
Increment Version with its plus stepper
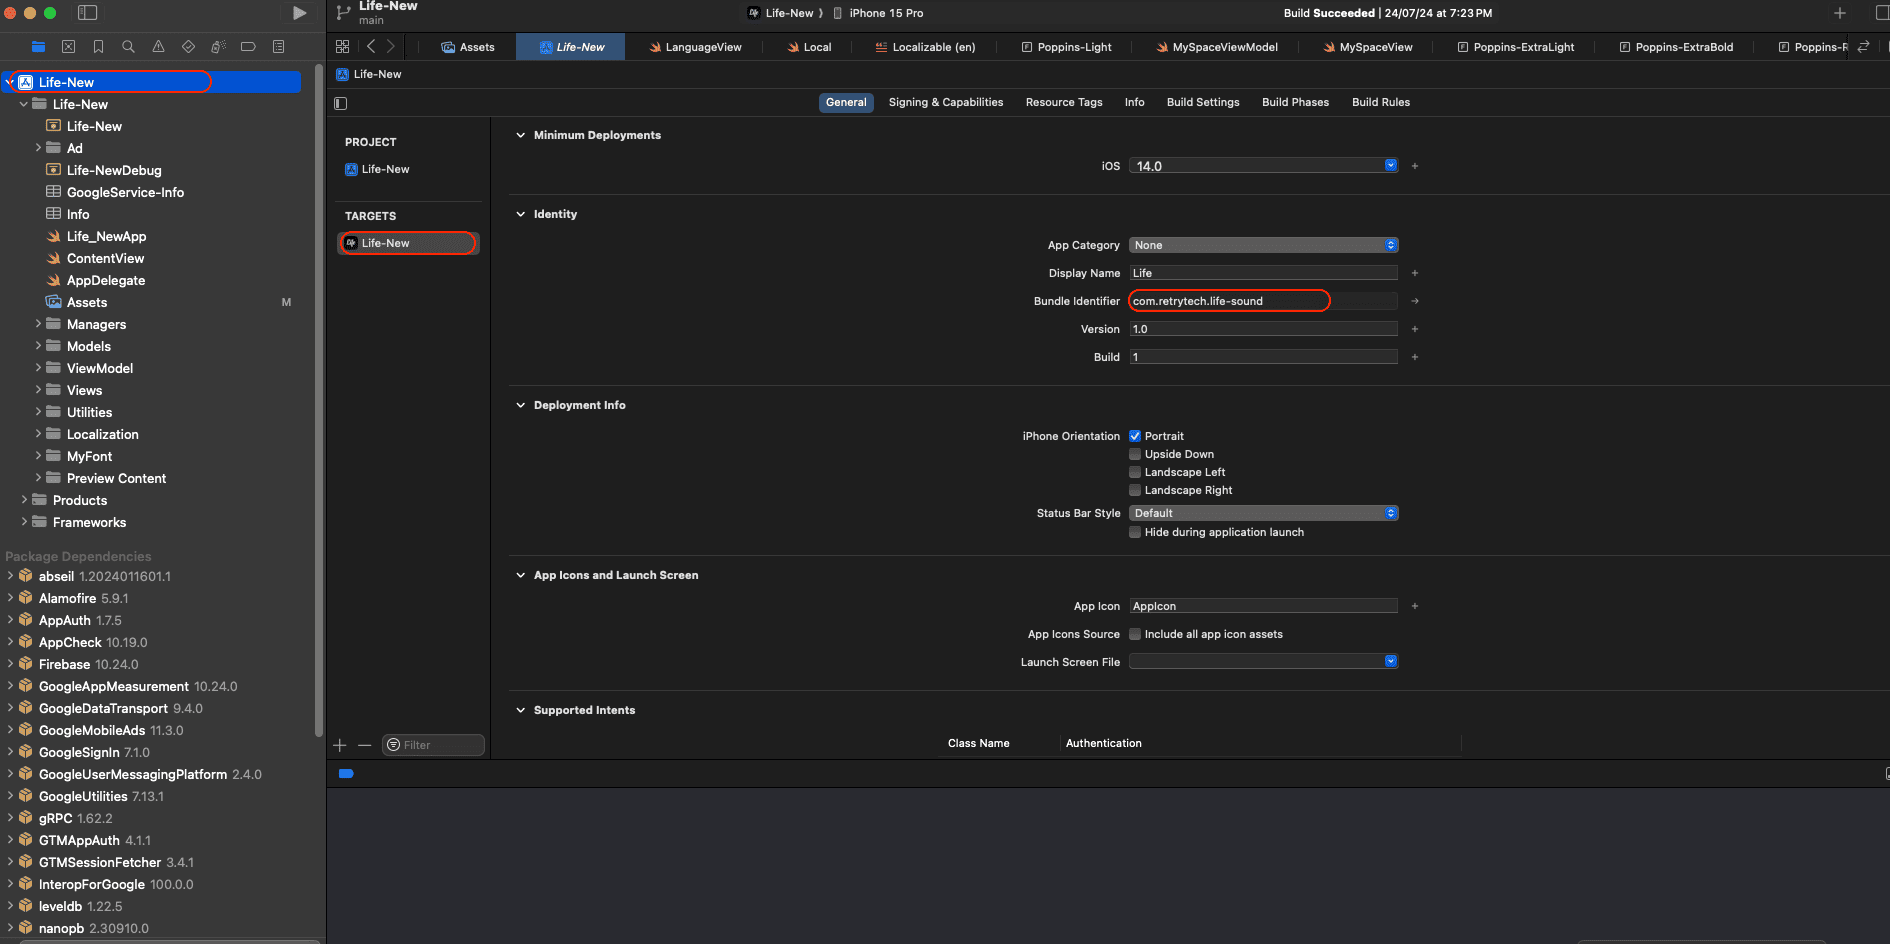pyautogui.click(x=1414, y=328)
